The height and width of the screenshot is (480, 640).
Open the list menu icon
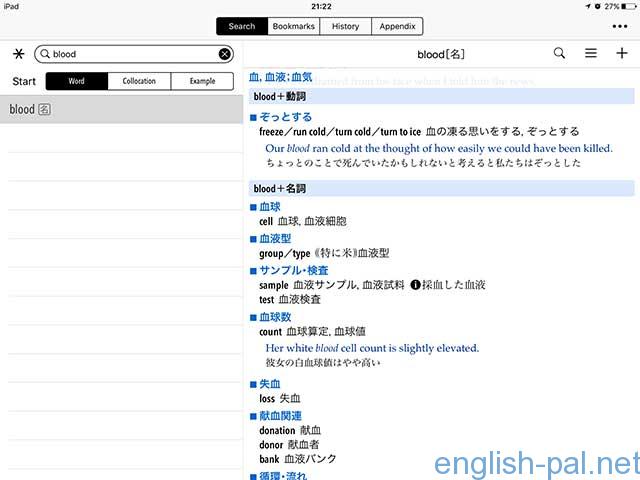coord(591,54)
